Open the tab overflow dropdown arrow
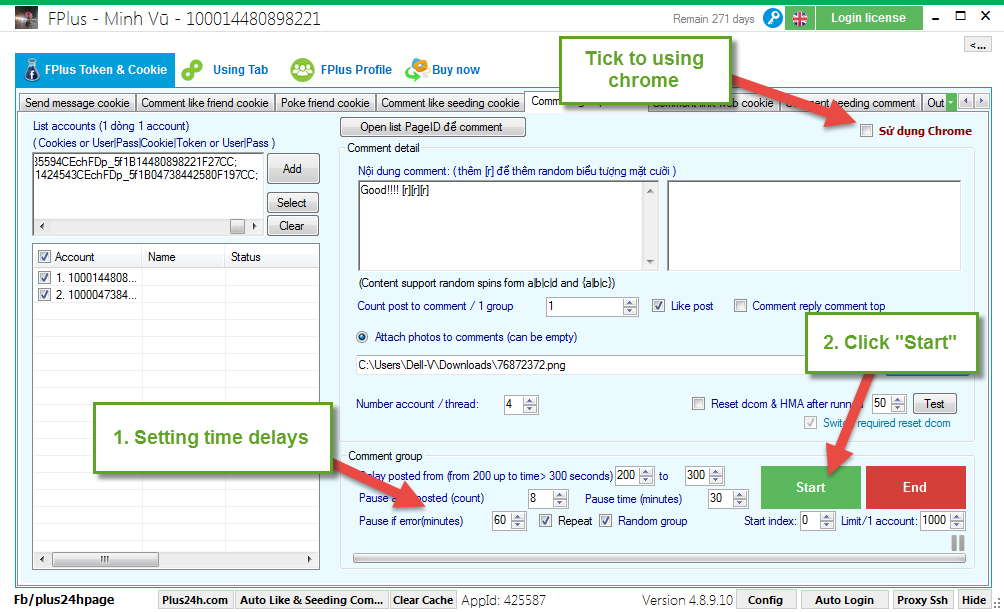1004x612 pixels. (x=951, y=102)
